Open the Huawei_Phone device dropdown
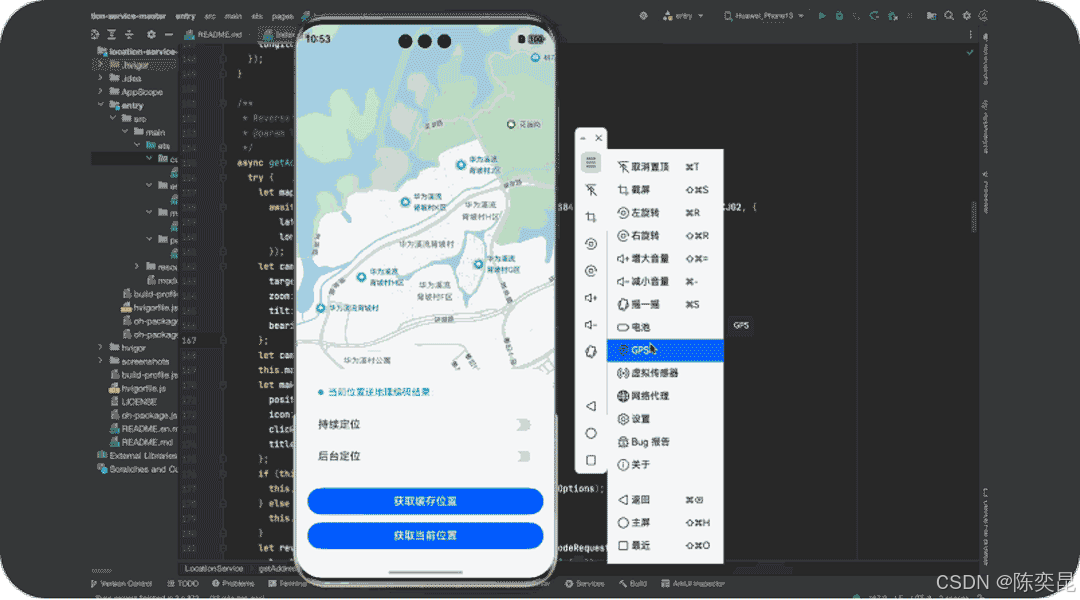This screenshot has height=600, width=1080. 765,15
